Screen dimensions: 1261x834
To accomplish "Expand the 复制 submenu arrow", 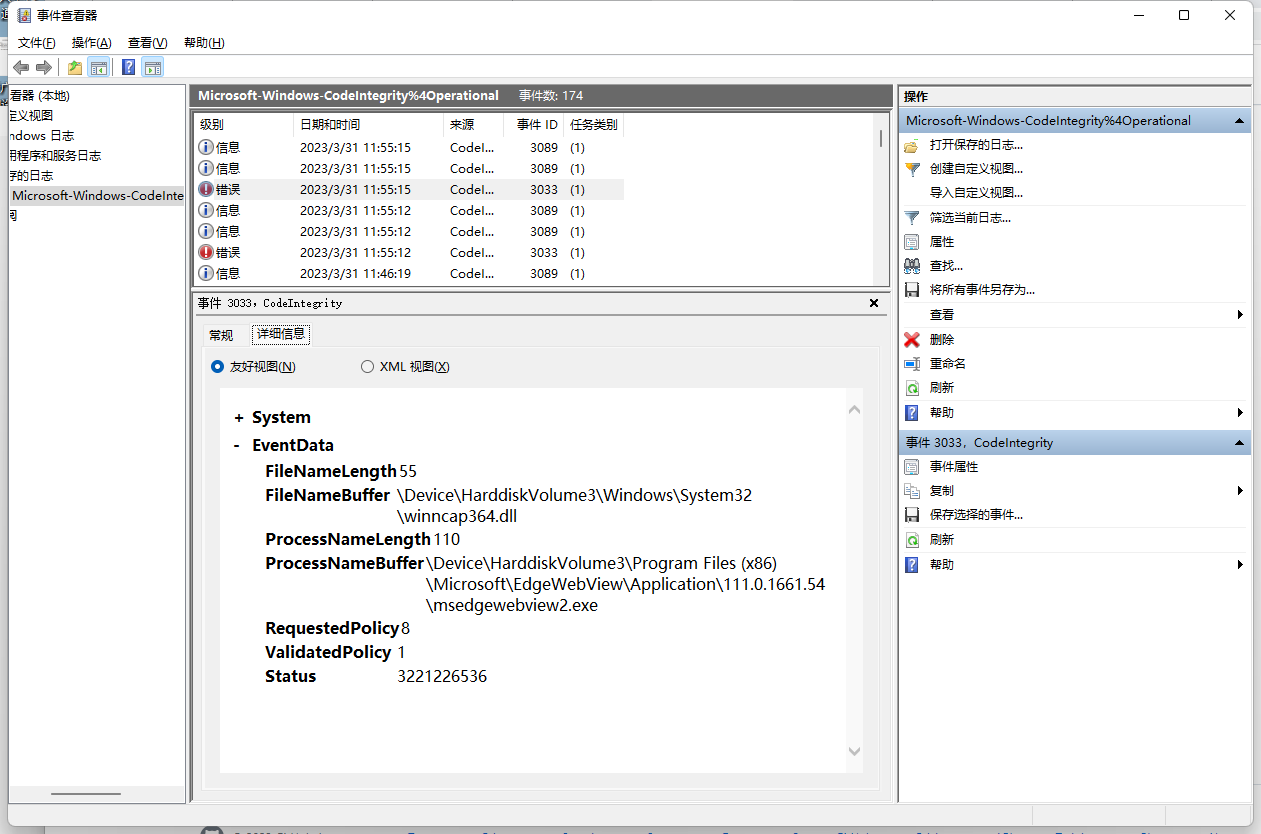I will (1240, 490).
